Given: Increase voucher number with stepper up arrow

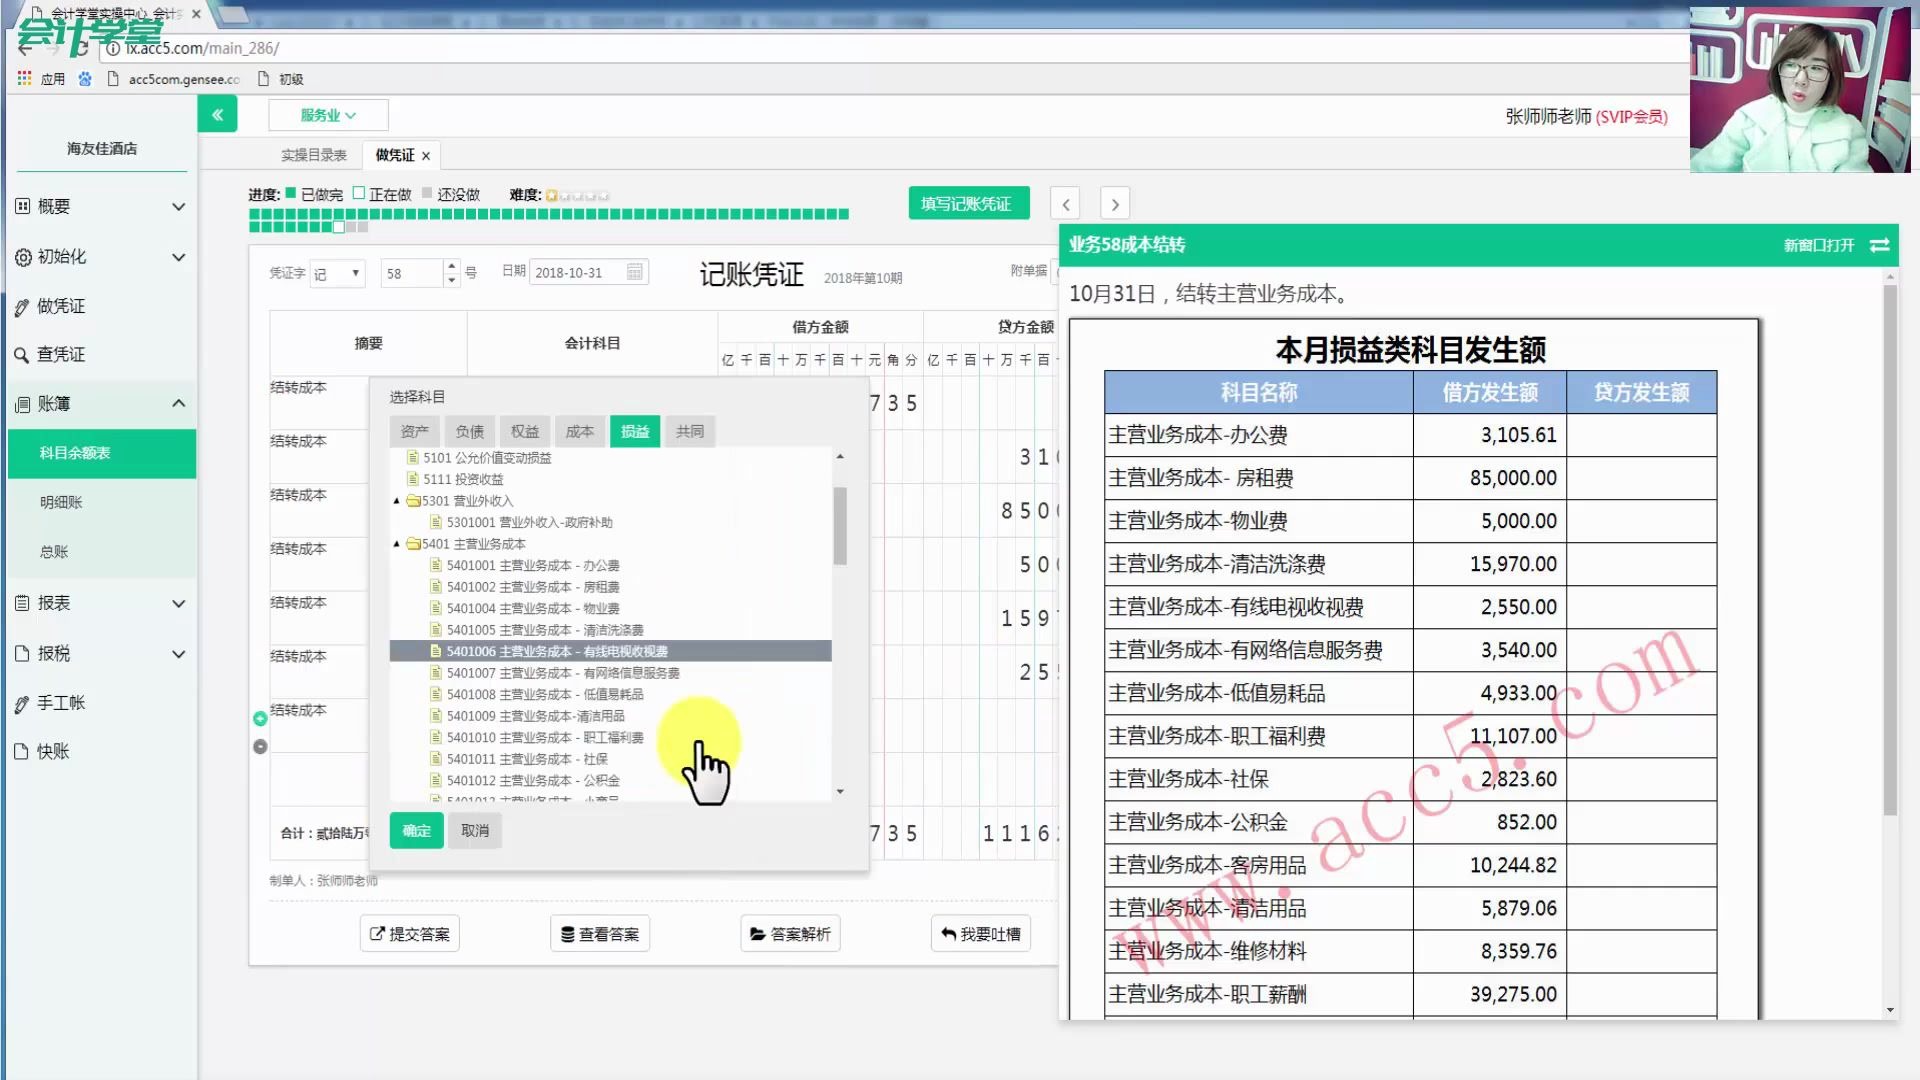Looking at the screenshot, I should coord(452,266).
